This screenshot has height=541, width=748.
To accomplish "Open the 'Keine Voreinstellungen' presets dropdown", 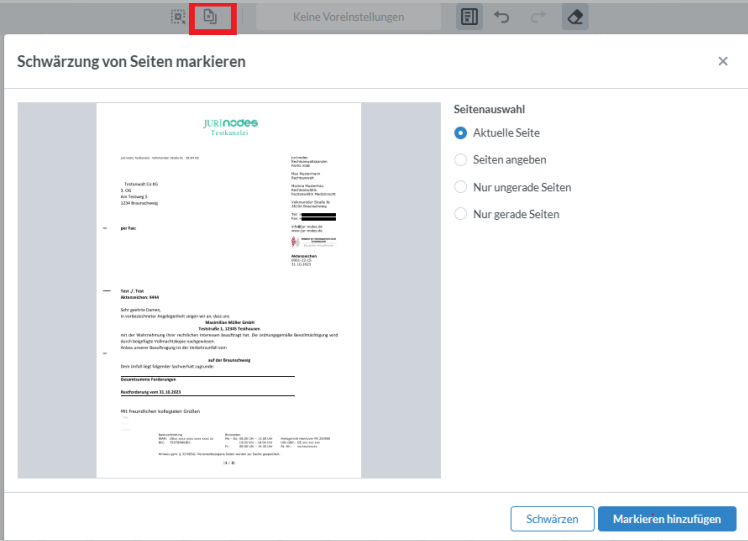I will point(348,17).
